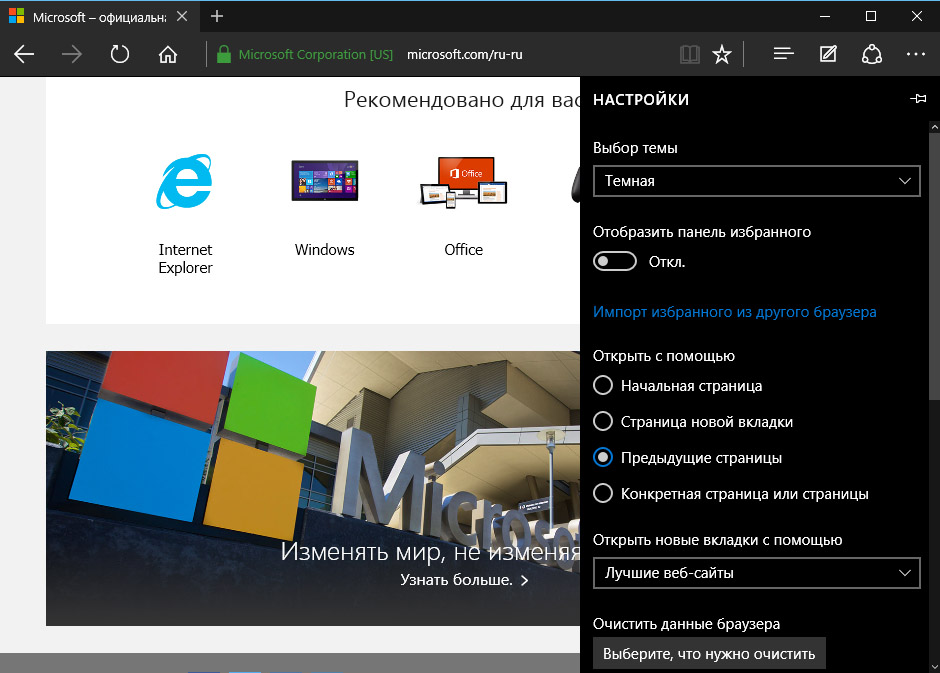Click the 'Узнать больше' link
This screenshot has width=940, height=673.
(465, 580)
